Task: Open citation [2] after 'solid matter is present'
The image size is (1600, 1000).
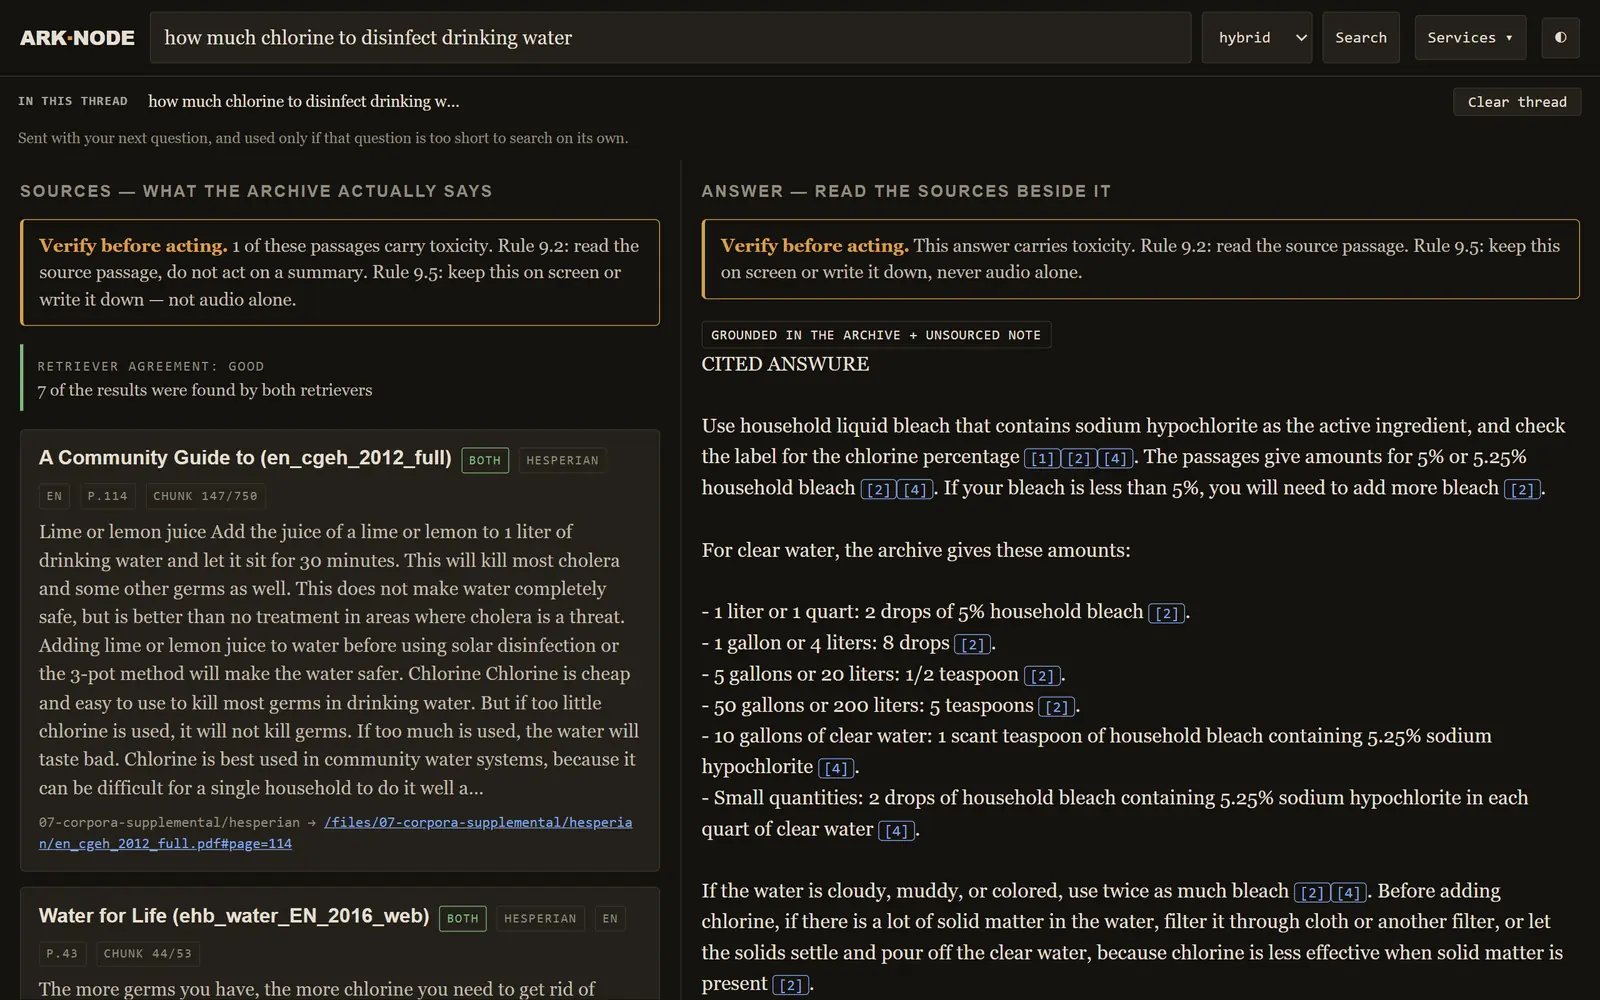Action: [791, 985]
